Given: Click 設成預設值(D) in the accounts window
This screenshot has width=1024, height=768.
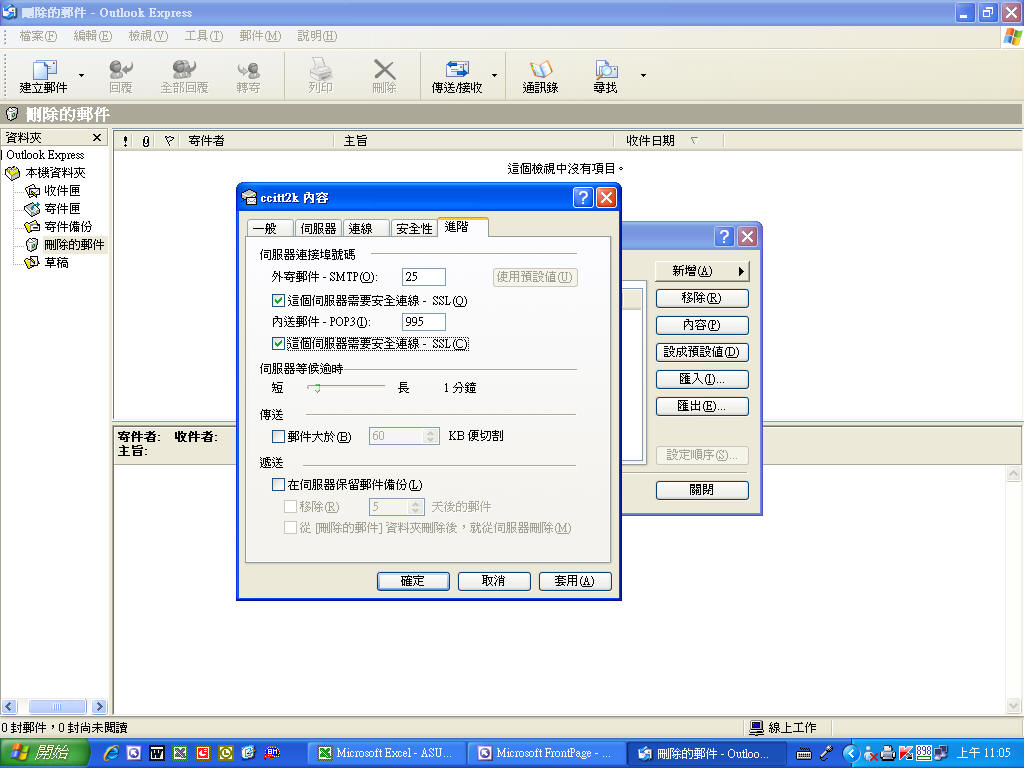Looking at the screenshot, I should tap(702, 352).
